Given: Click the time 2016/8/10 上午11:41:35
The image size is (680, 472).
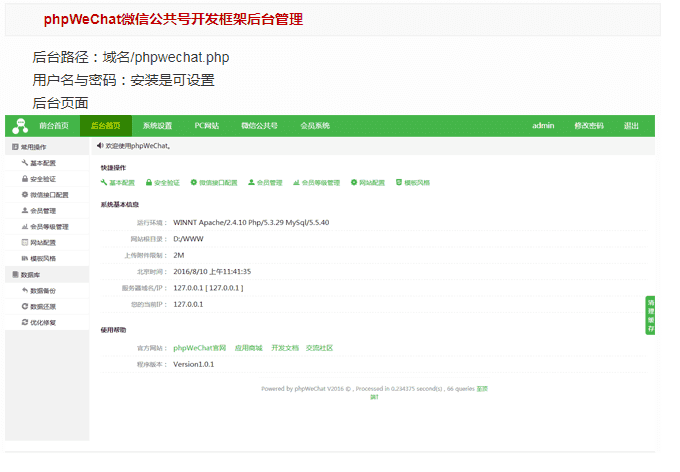Looking at the screenshot, I should point(212,272).
